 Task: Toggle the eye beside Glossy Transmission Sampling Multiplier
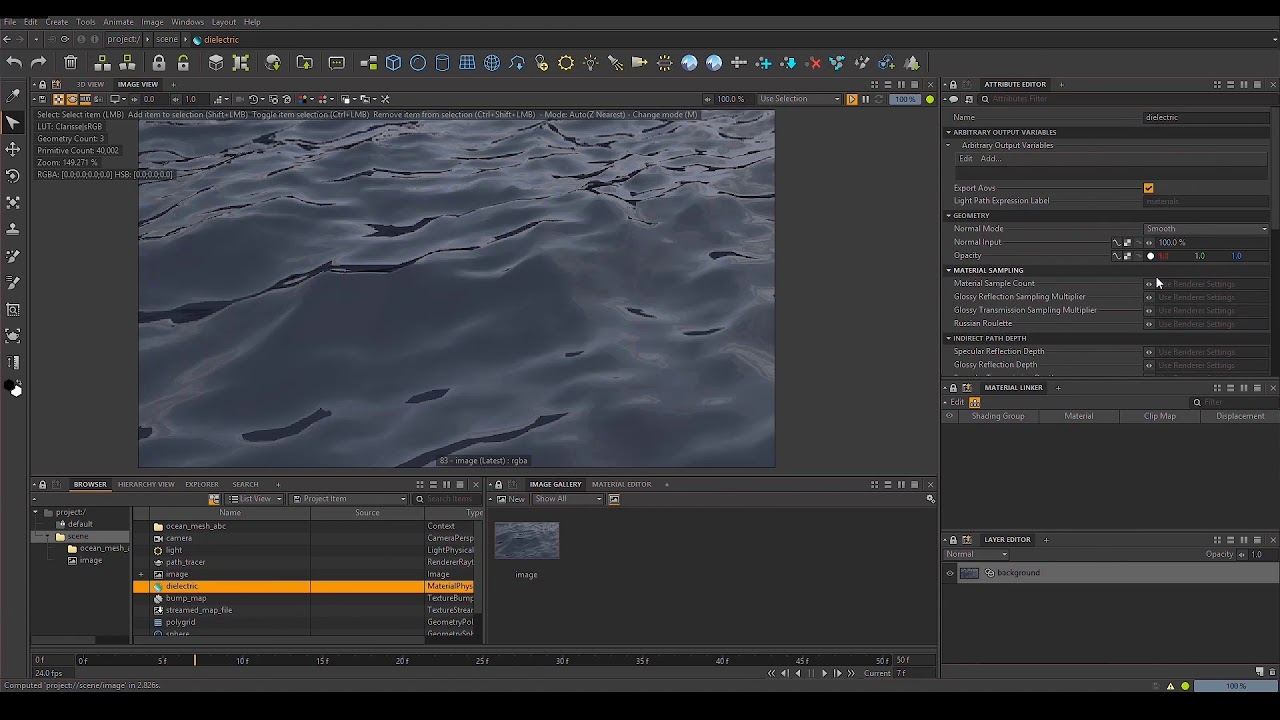click(x=1149, y=310)
